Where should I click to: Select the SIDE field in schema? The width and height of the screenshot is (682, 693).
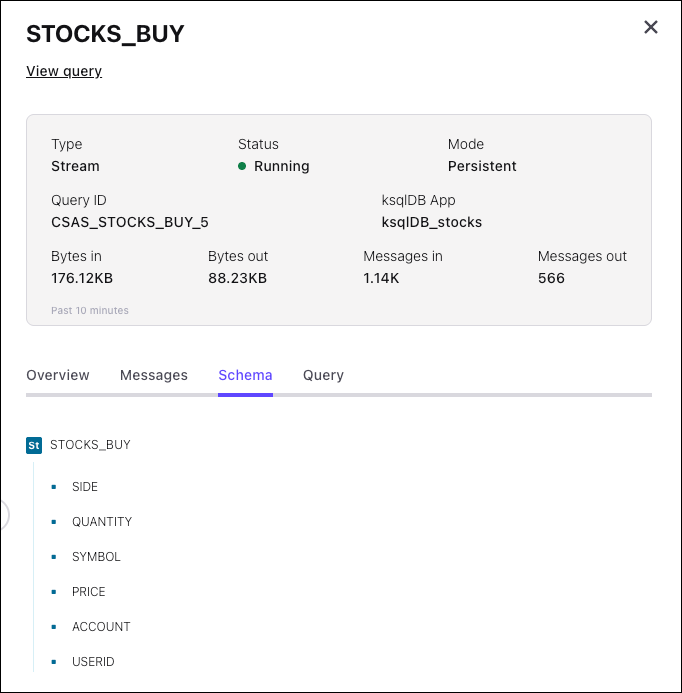(85, 487)
